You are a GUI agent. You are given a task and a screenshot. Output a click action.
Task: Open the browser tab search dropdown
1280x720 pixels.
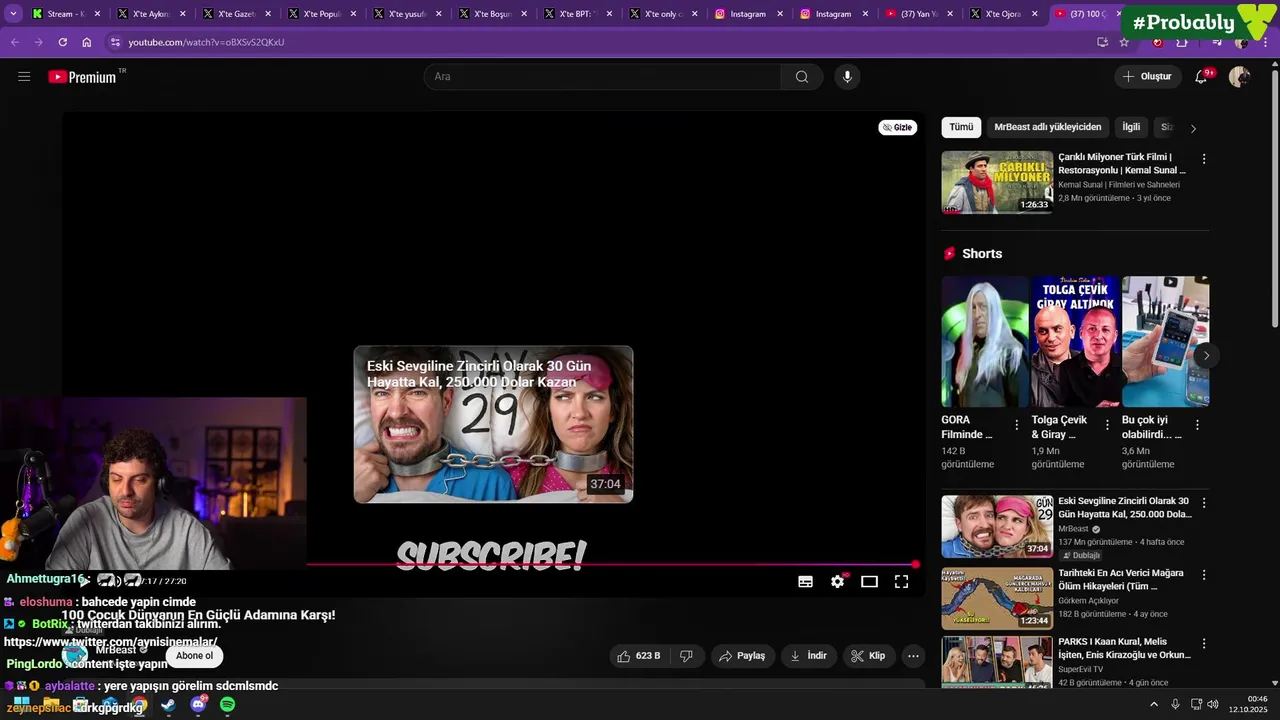pos(13,14)
